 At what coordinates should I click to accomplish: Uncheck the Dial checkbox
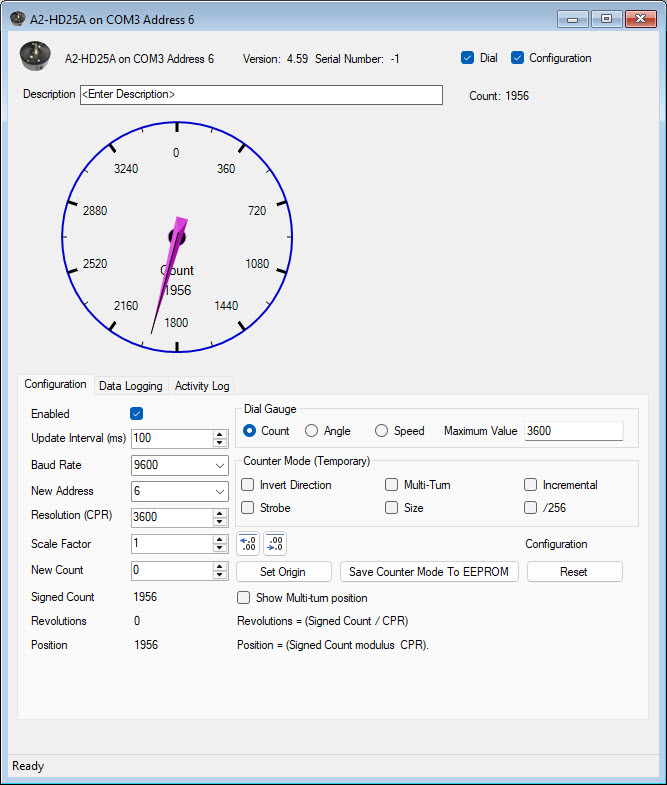(x=467, y=58)
